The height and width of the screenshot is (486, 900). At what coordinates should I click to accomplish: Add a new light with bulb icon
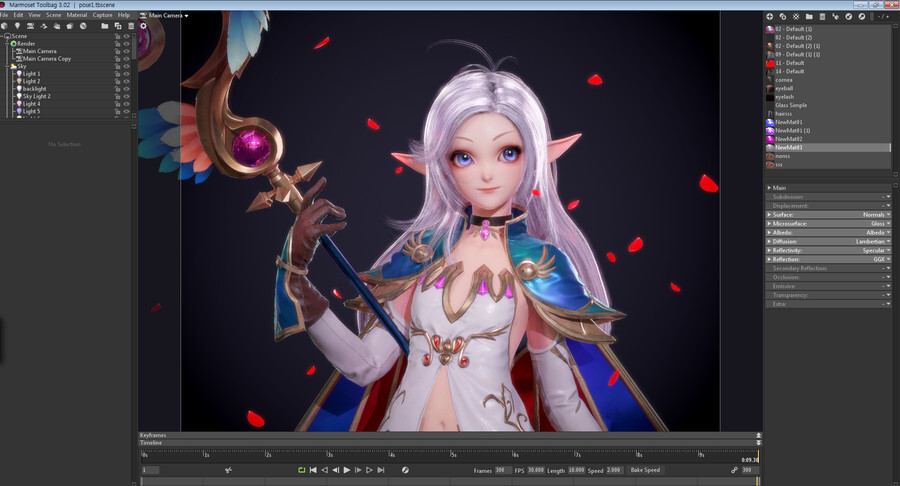click(x=17, y=26)
